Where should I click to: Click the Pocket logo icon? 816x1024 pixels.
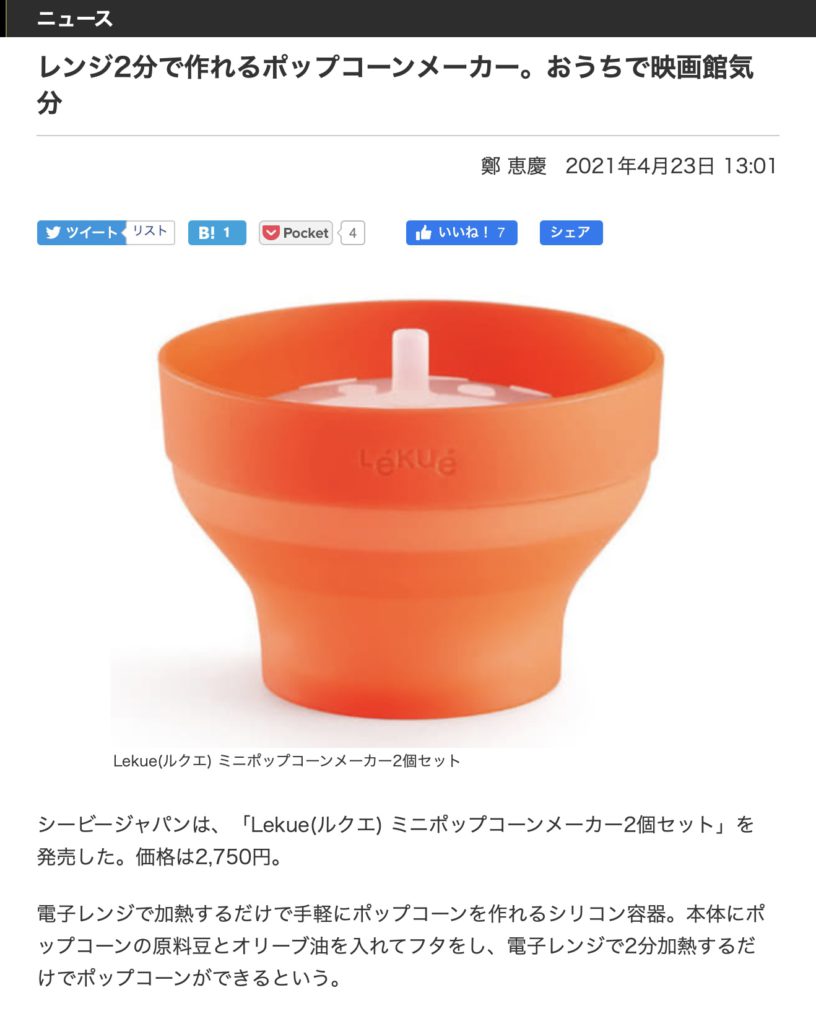270,233
